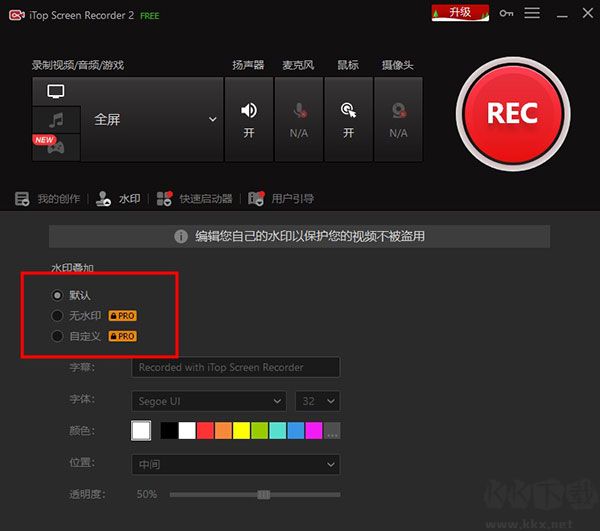Open the license key icon
The image size is (600, 531).
pos(506,13)
